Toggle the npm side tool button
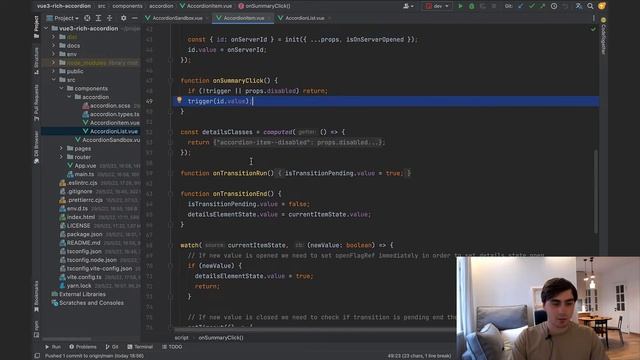This screenshot has width=640, height=360. tap(37, 329)
